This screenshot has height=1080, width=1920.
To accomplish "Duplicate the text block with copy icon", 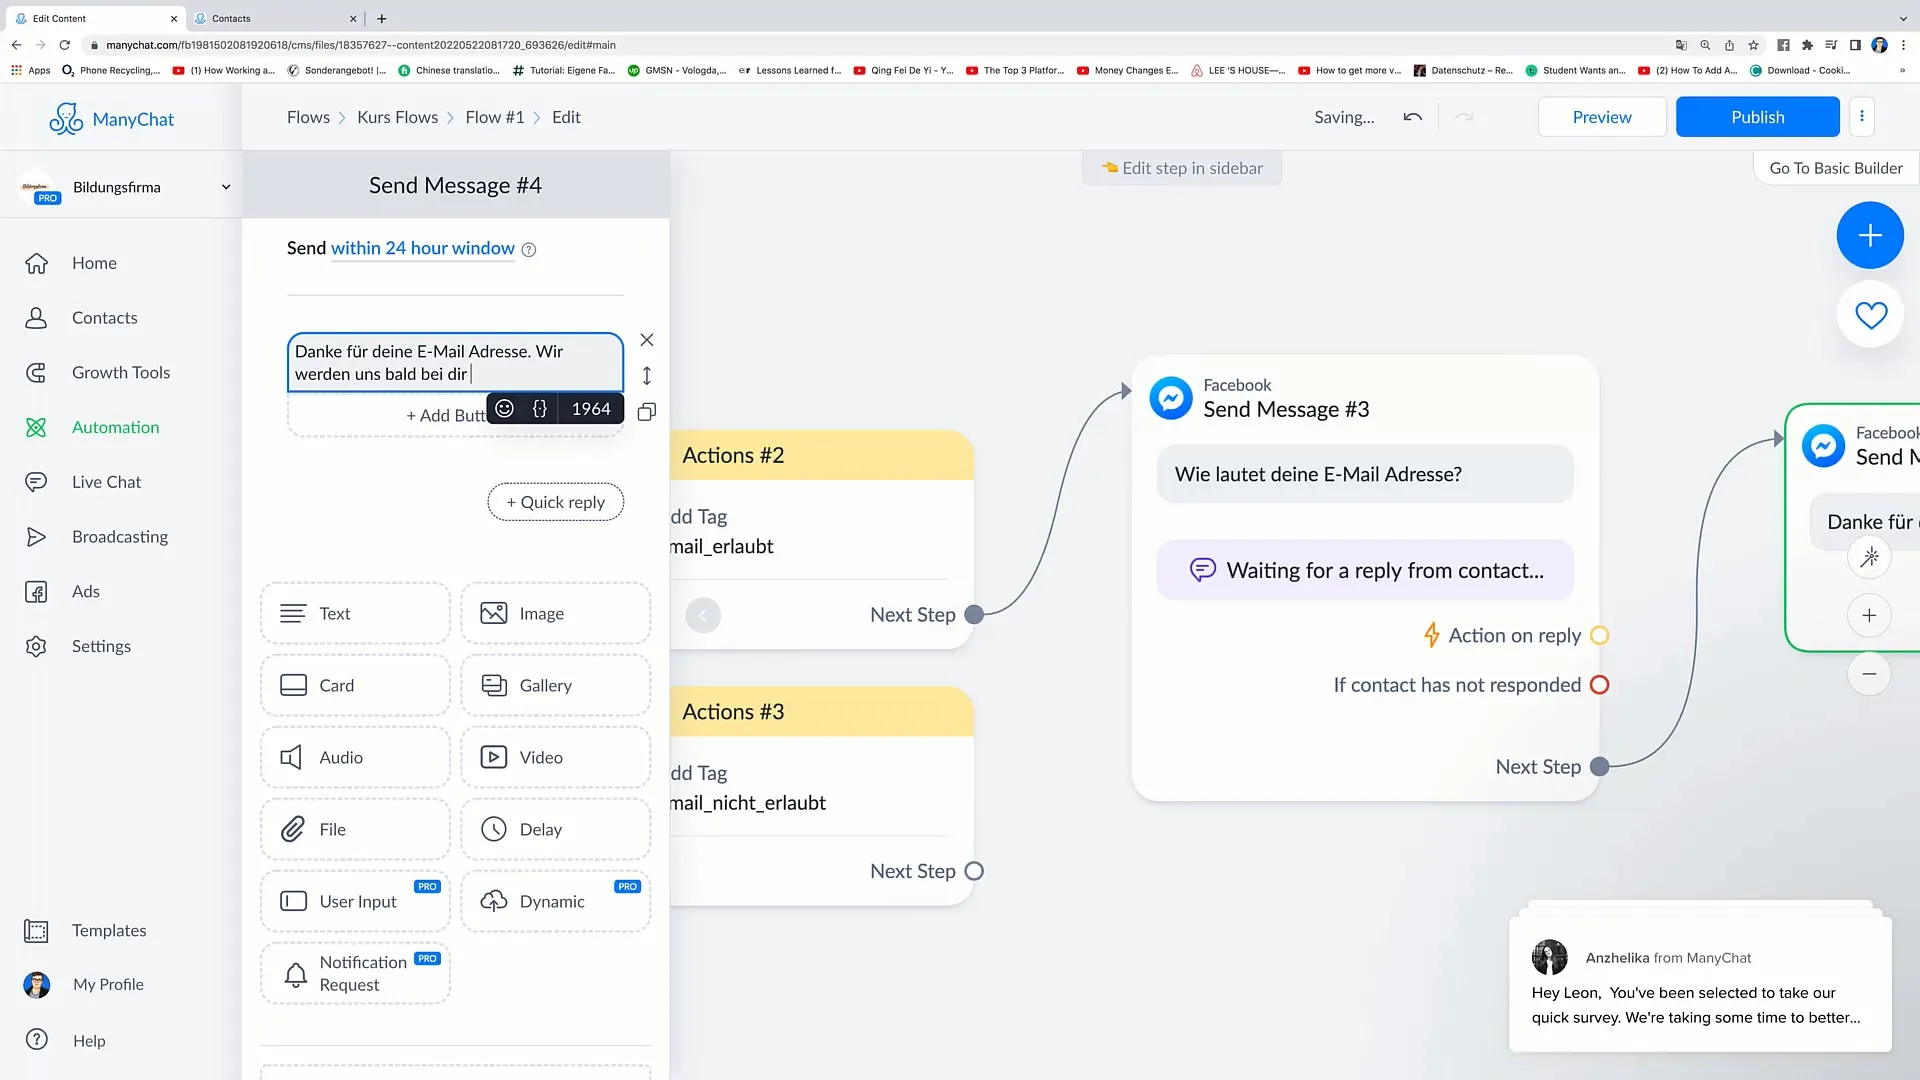I will [x=647, y=412].
